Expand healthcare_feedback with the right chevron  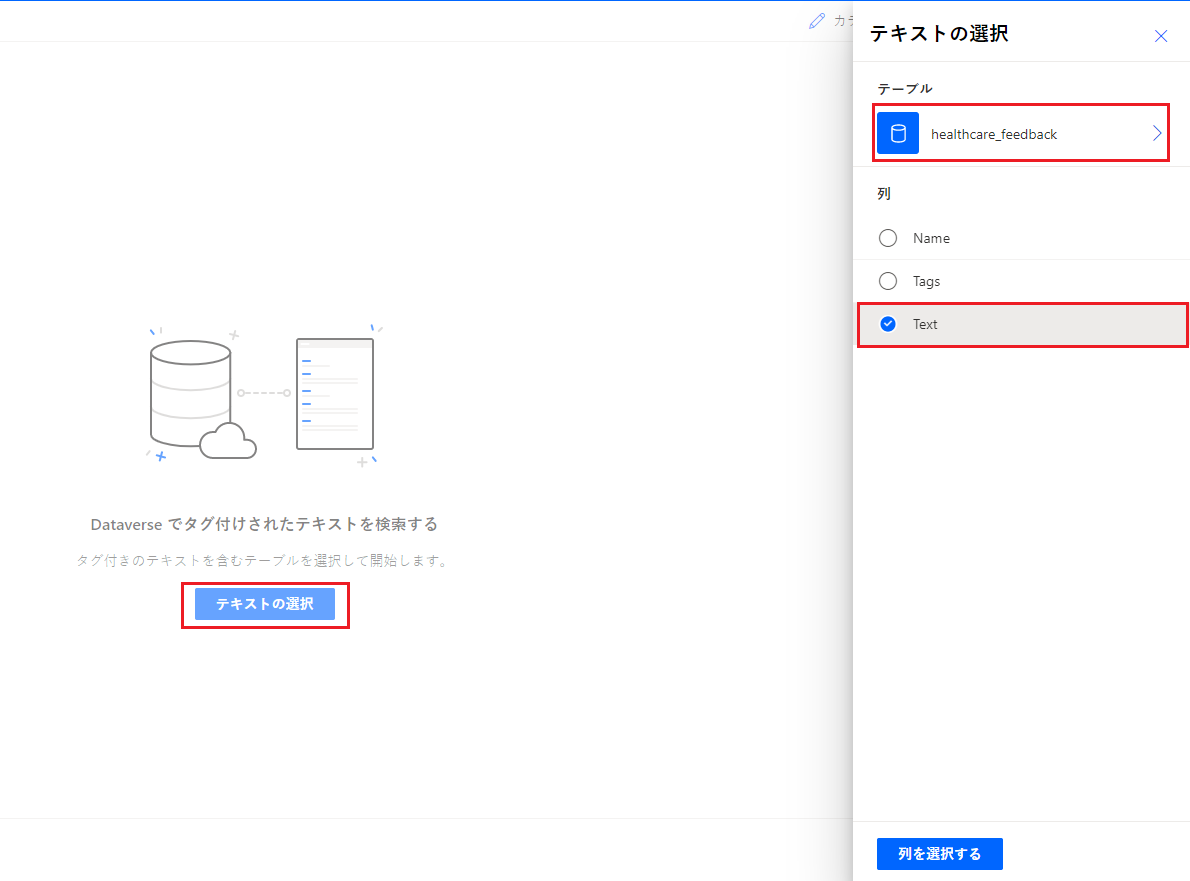1157,134
